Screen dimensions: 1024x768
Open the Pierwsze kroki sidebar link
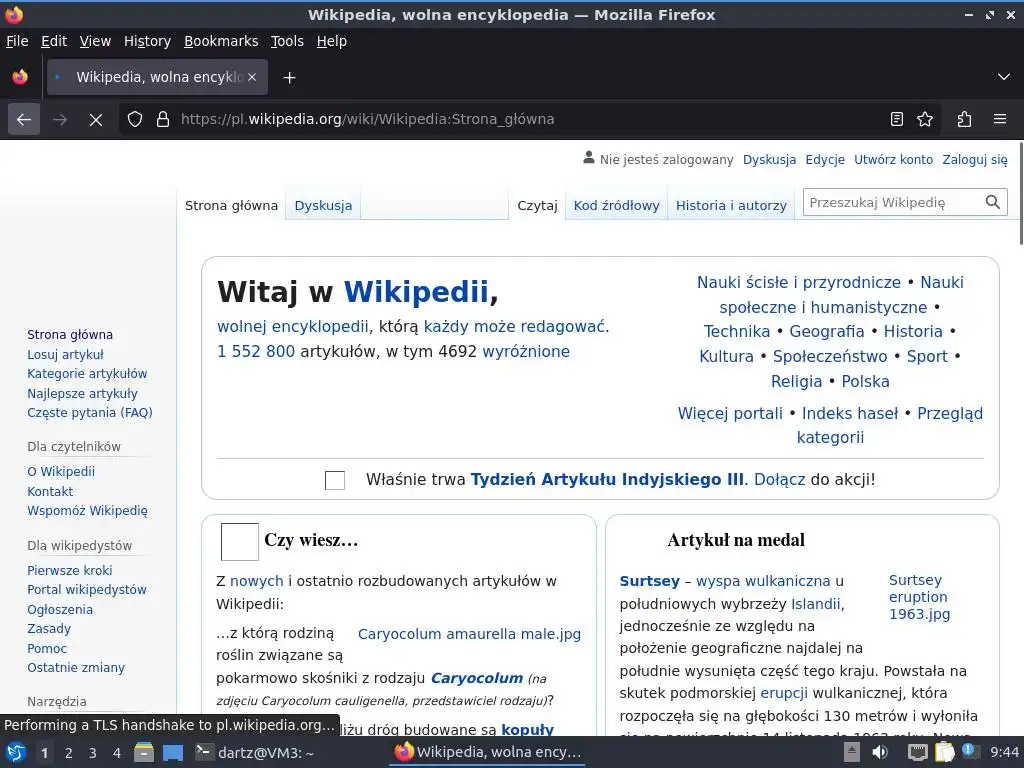point(69,570)
